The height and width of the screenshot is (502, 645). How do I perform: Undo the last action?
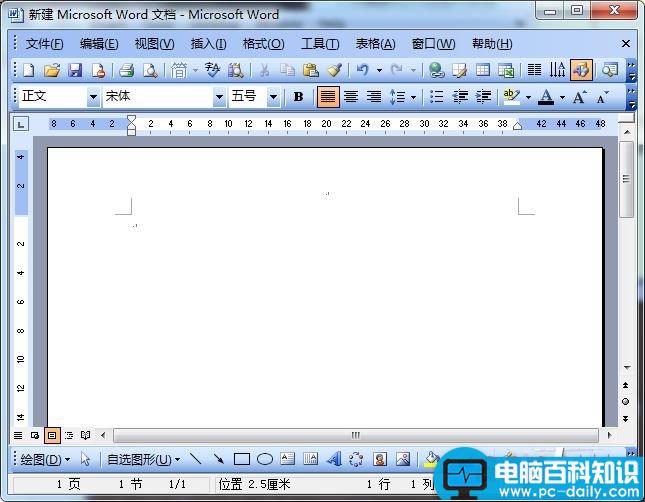pyautogui.click(x=362, y=70)
